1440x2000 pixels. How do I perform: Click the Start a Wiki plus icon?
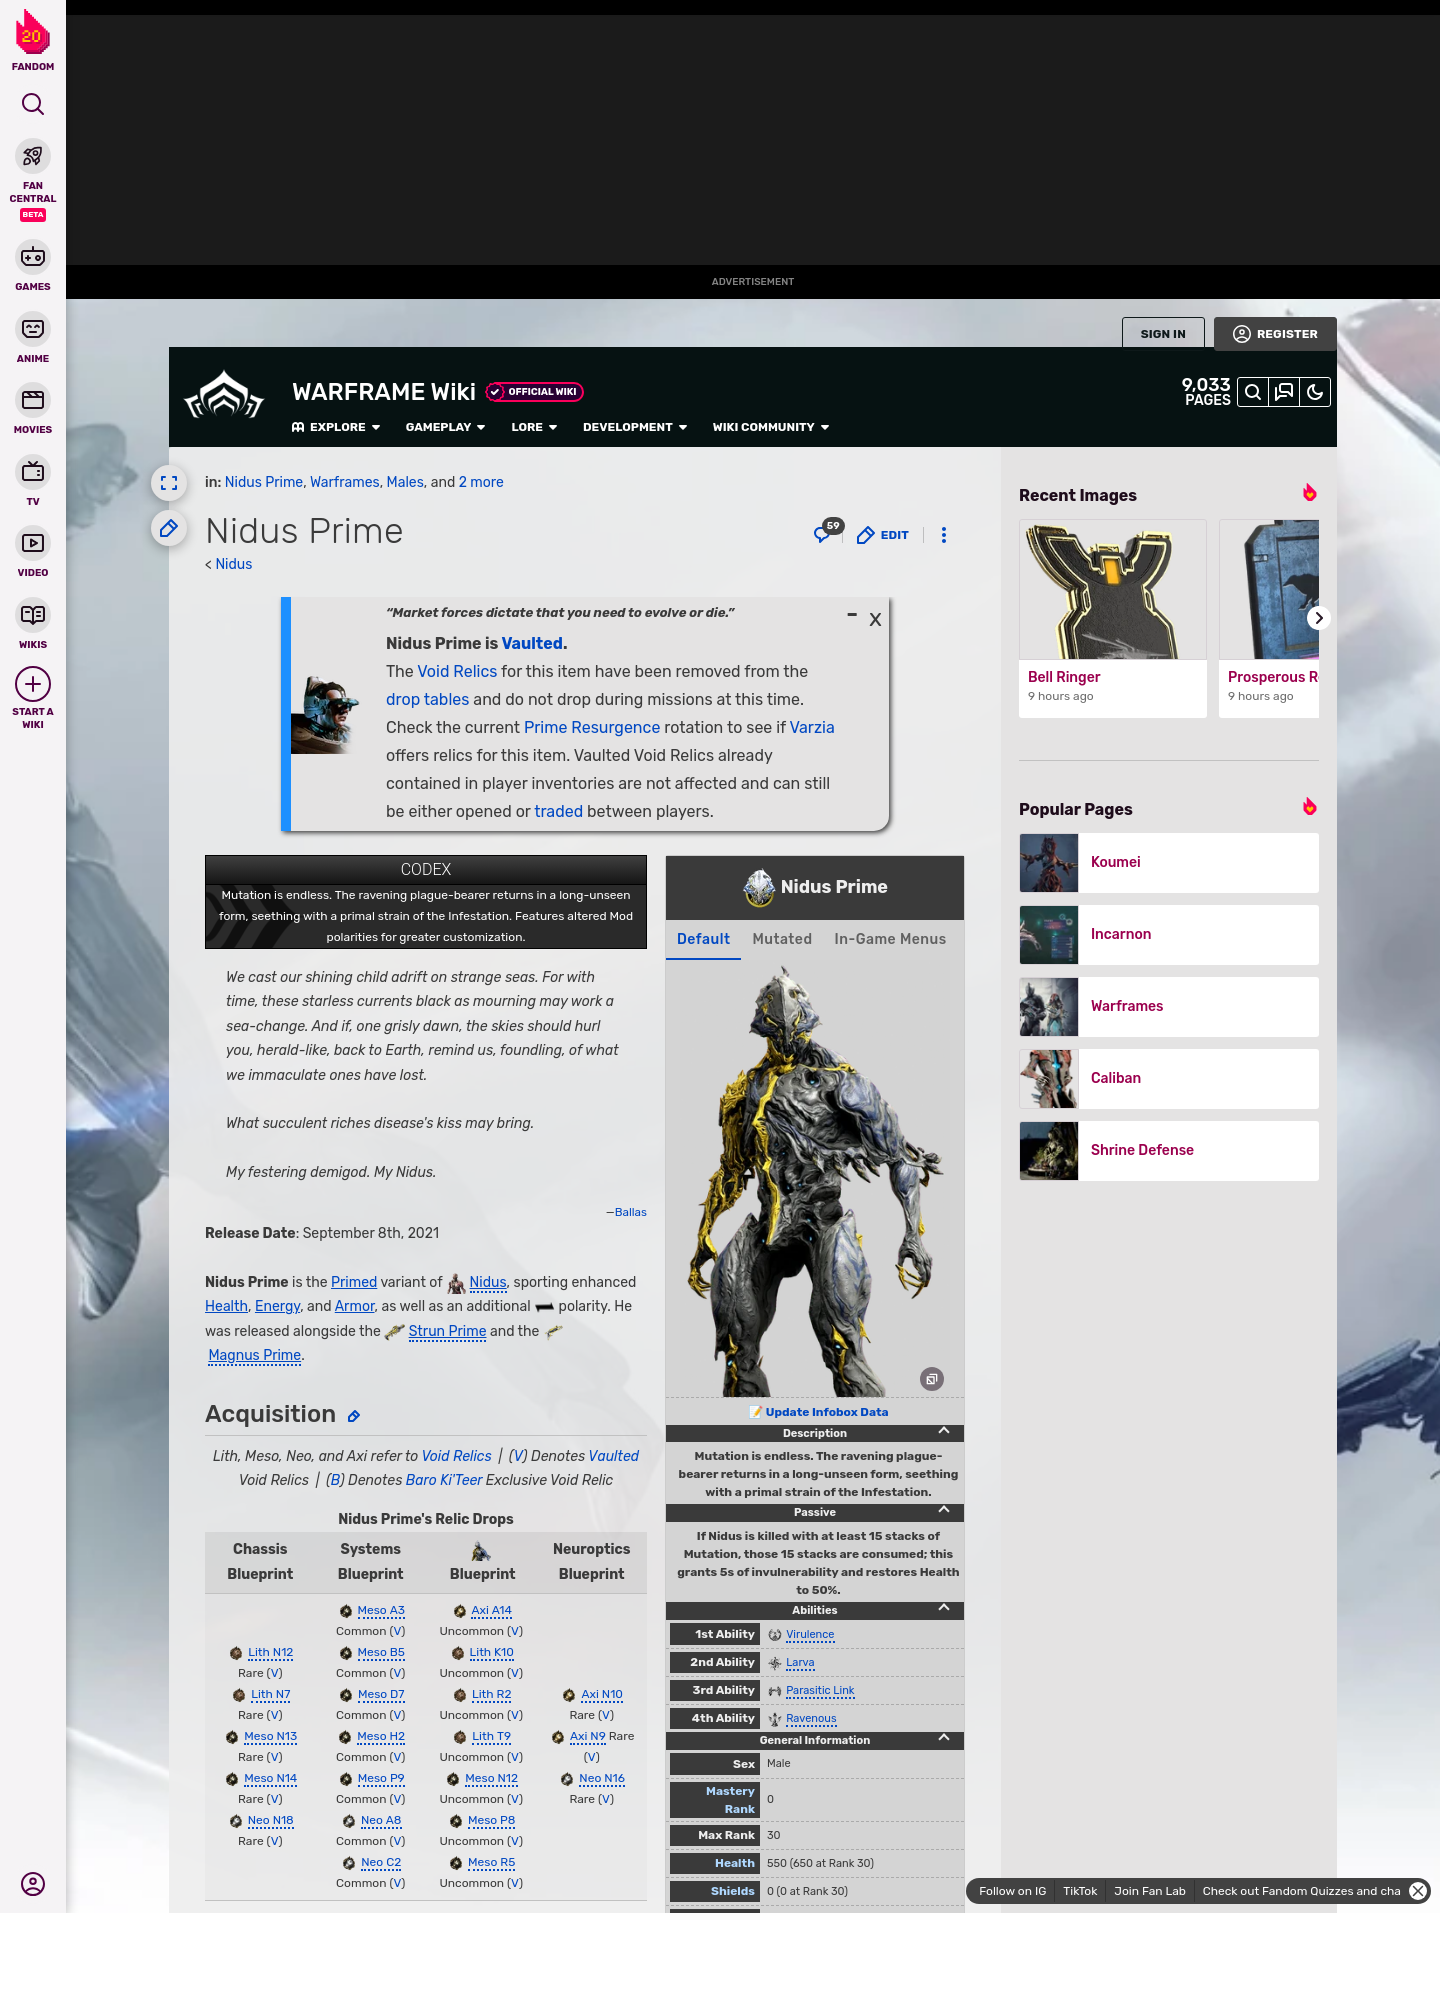pos(33,684)
